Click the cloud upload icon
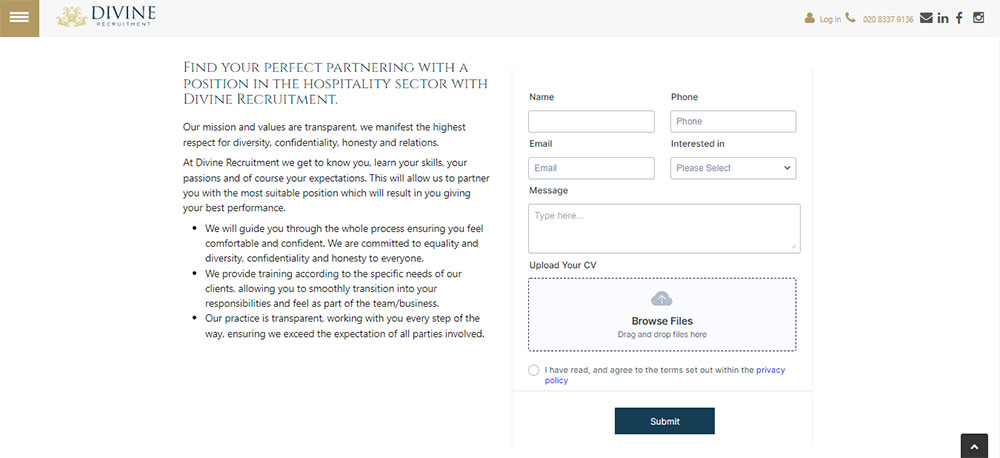The image size is (1000, 458). 661,299
